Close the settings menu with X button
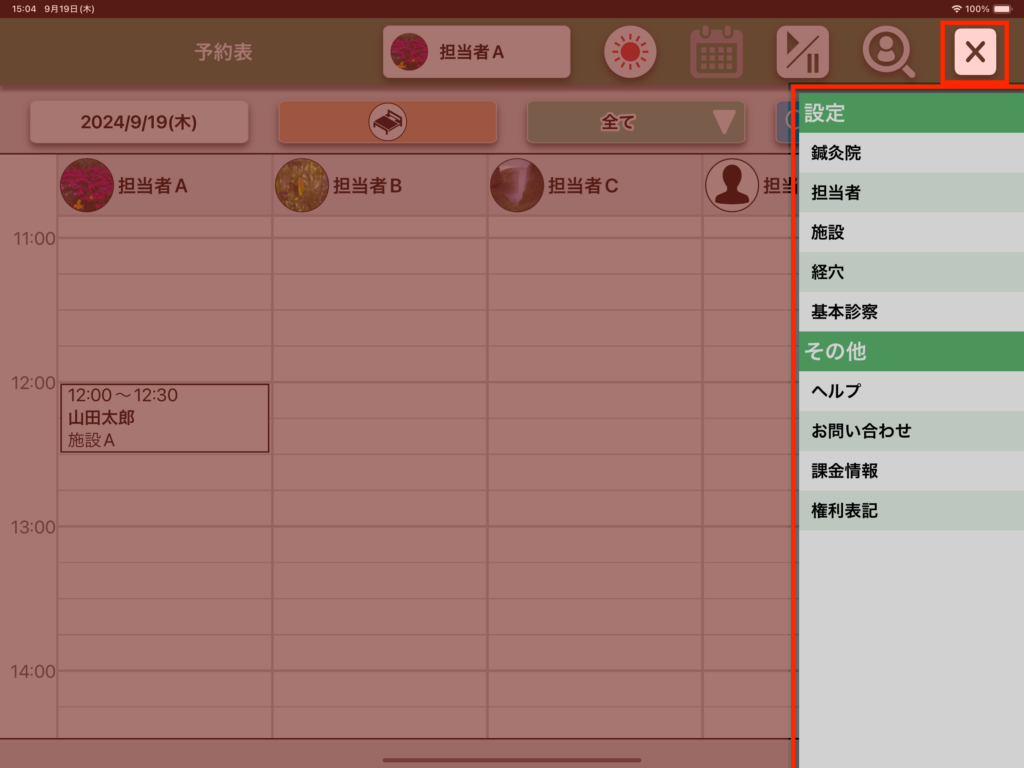This screenshot has width=1024, height=768. click(974, 53)
